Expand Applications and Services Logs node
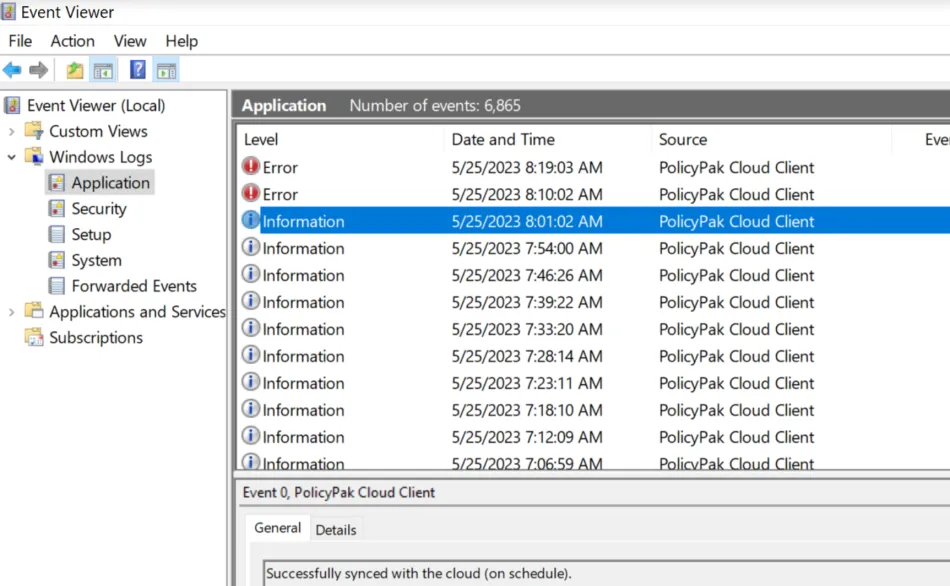The image size is (950, 586). [x=12, y=312]
